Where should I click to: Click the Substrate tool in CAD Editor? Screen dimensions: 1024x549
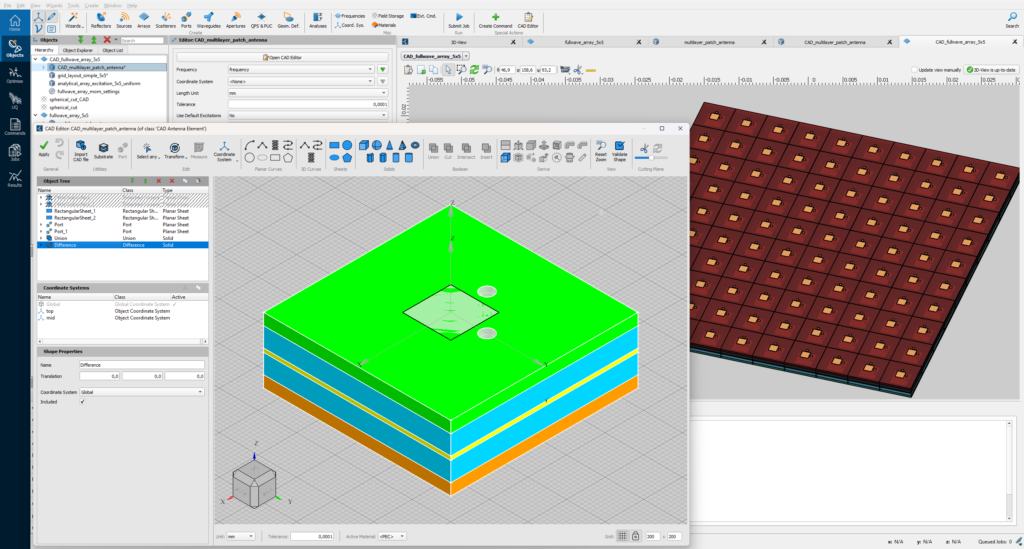103,151
